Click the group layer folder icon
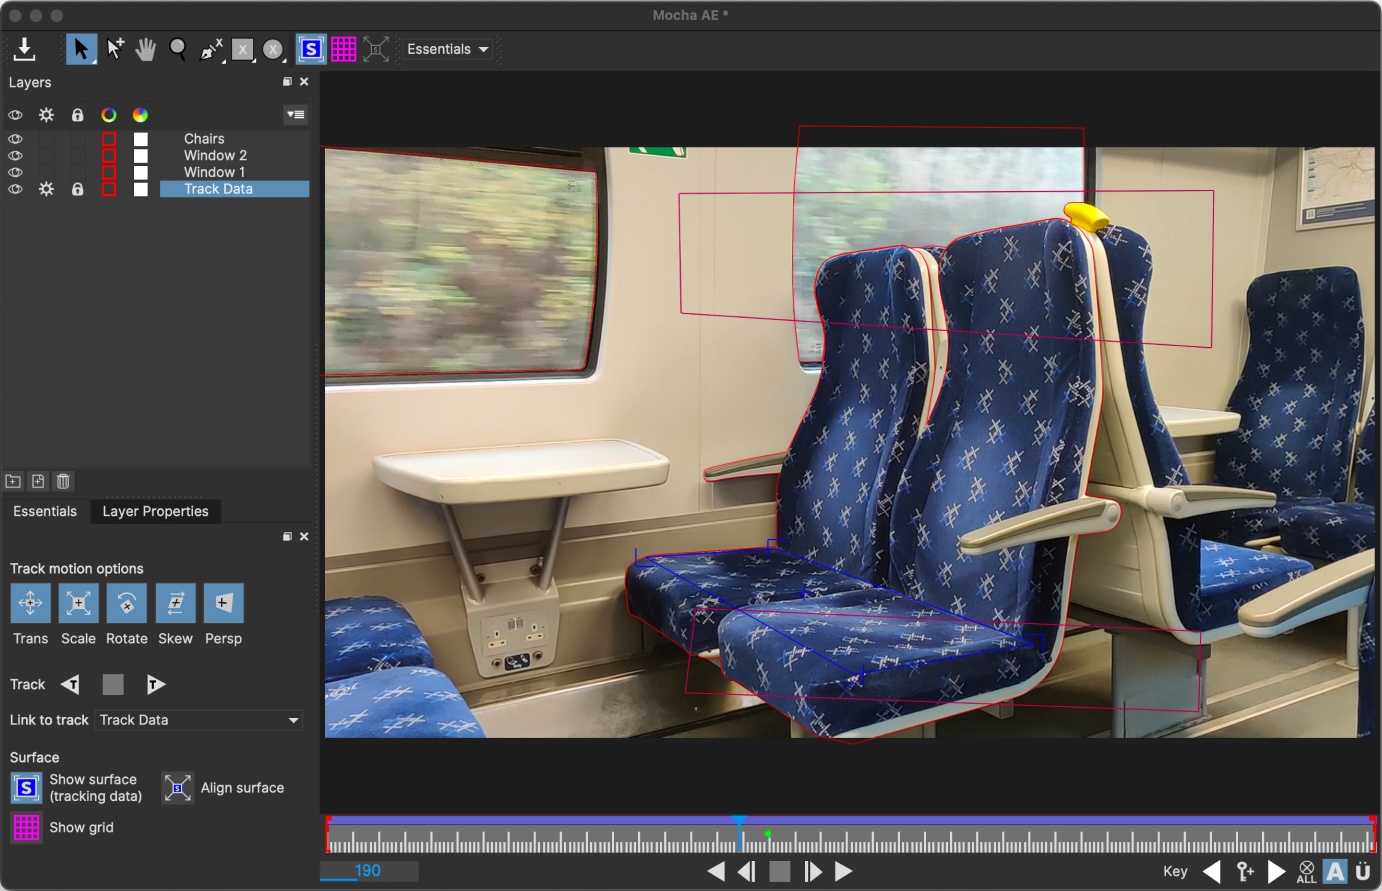 pos(13,481)
